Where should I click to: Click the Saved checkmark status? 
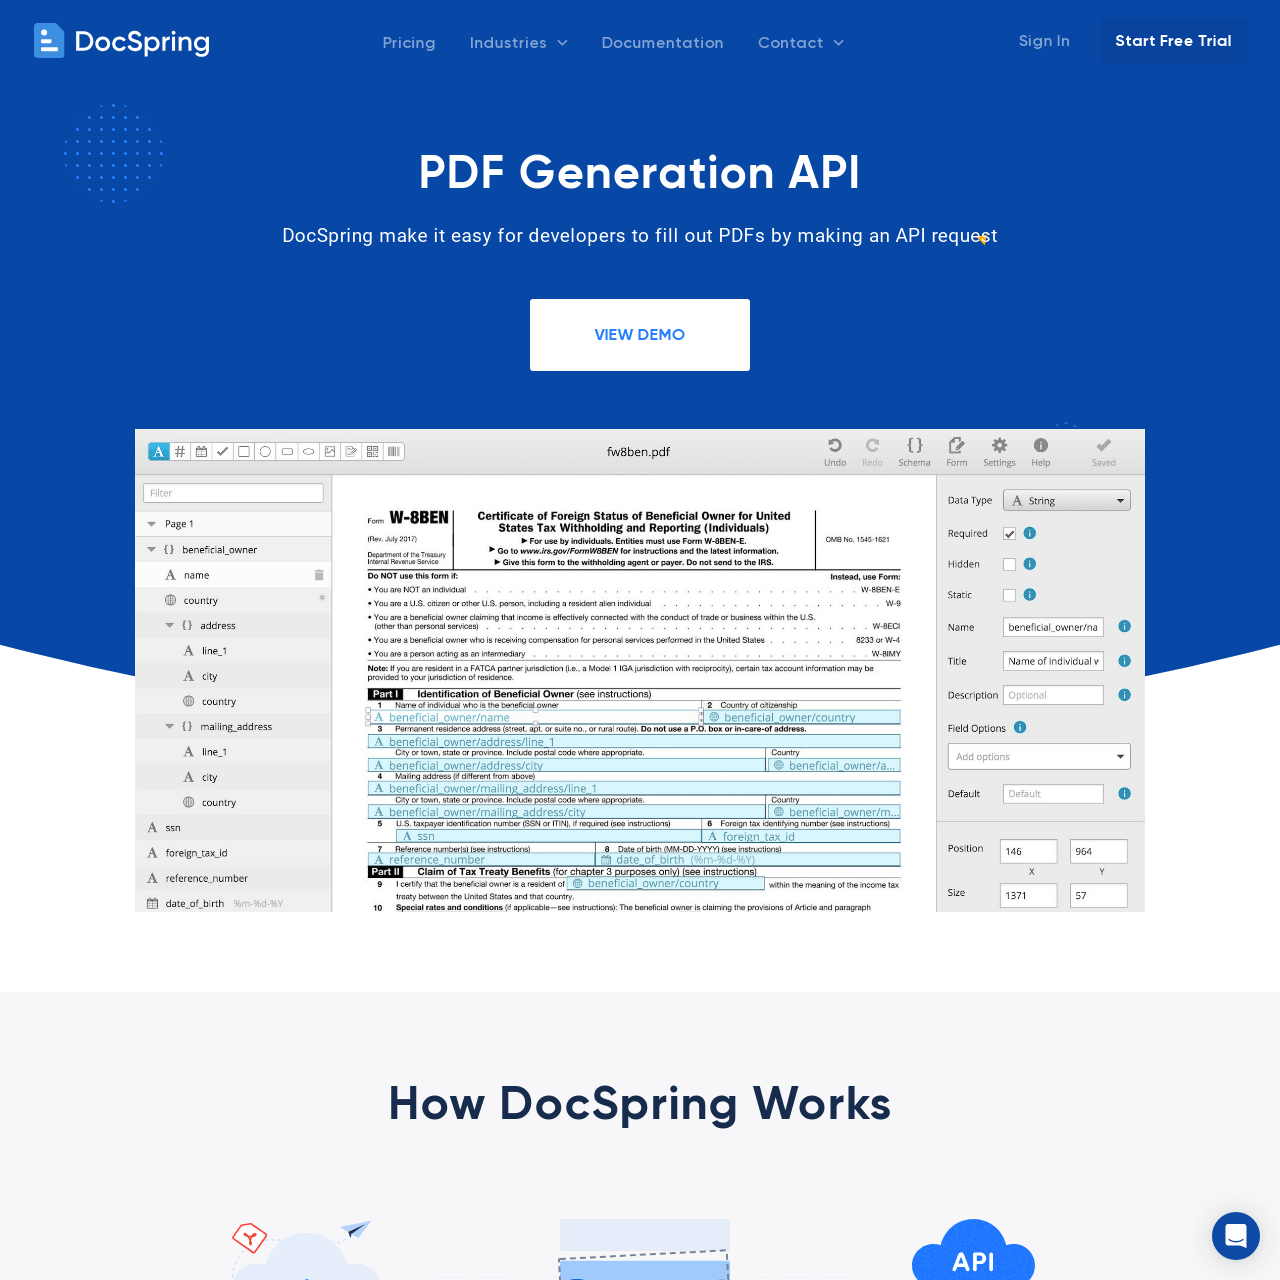1104,451
